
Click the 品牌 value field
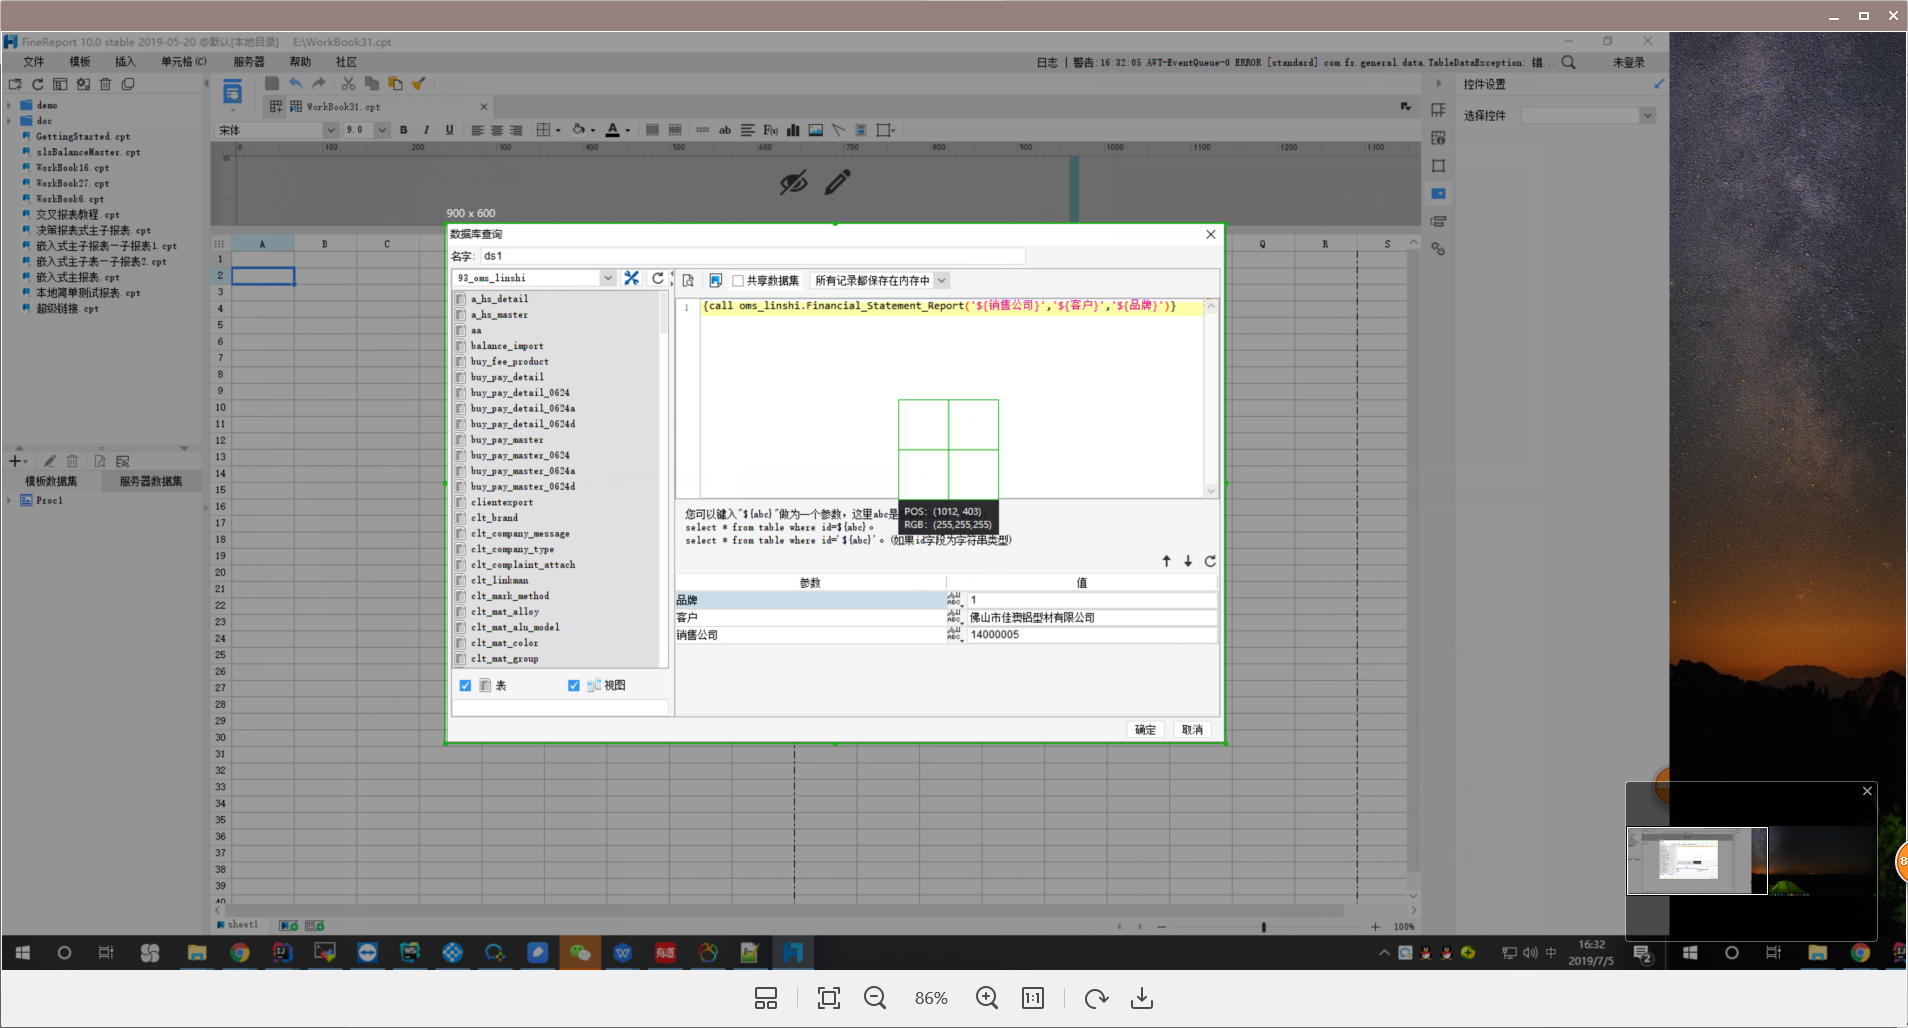point(1091,600)
